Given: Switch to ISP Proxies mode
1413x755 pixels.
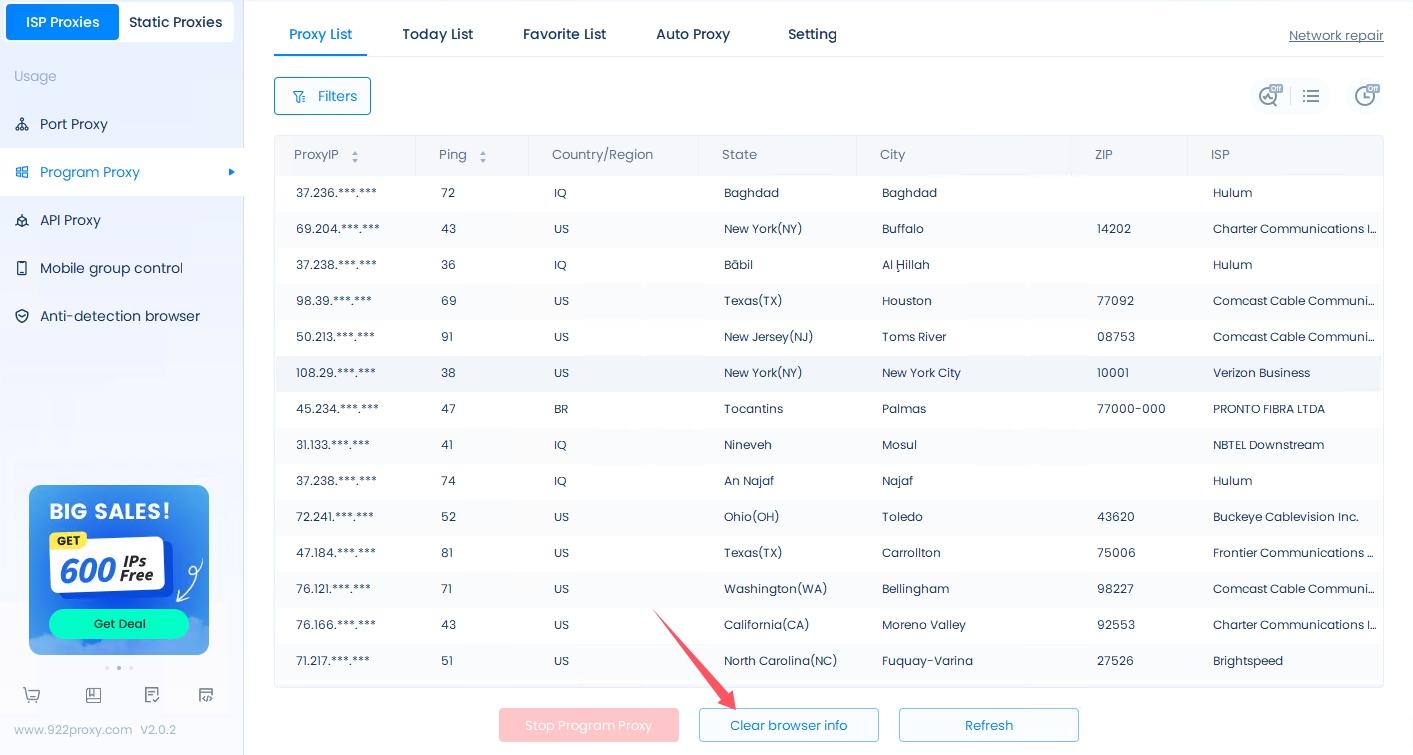Looking at the screenshot, I should (62, 22).
